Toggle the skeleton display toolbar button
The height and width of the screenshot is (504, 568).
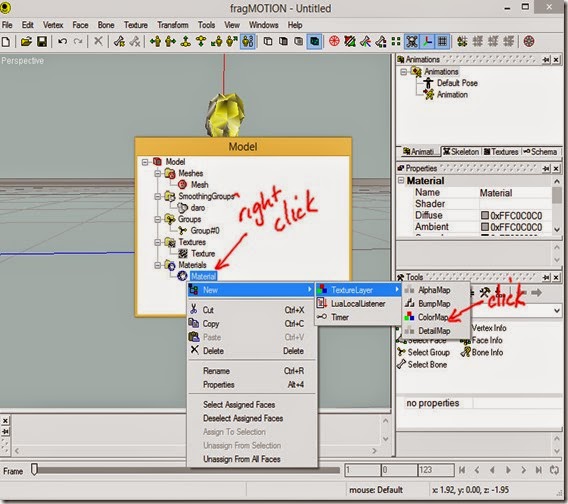click(x=412, y=41)
